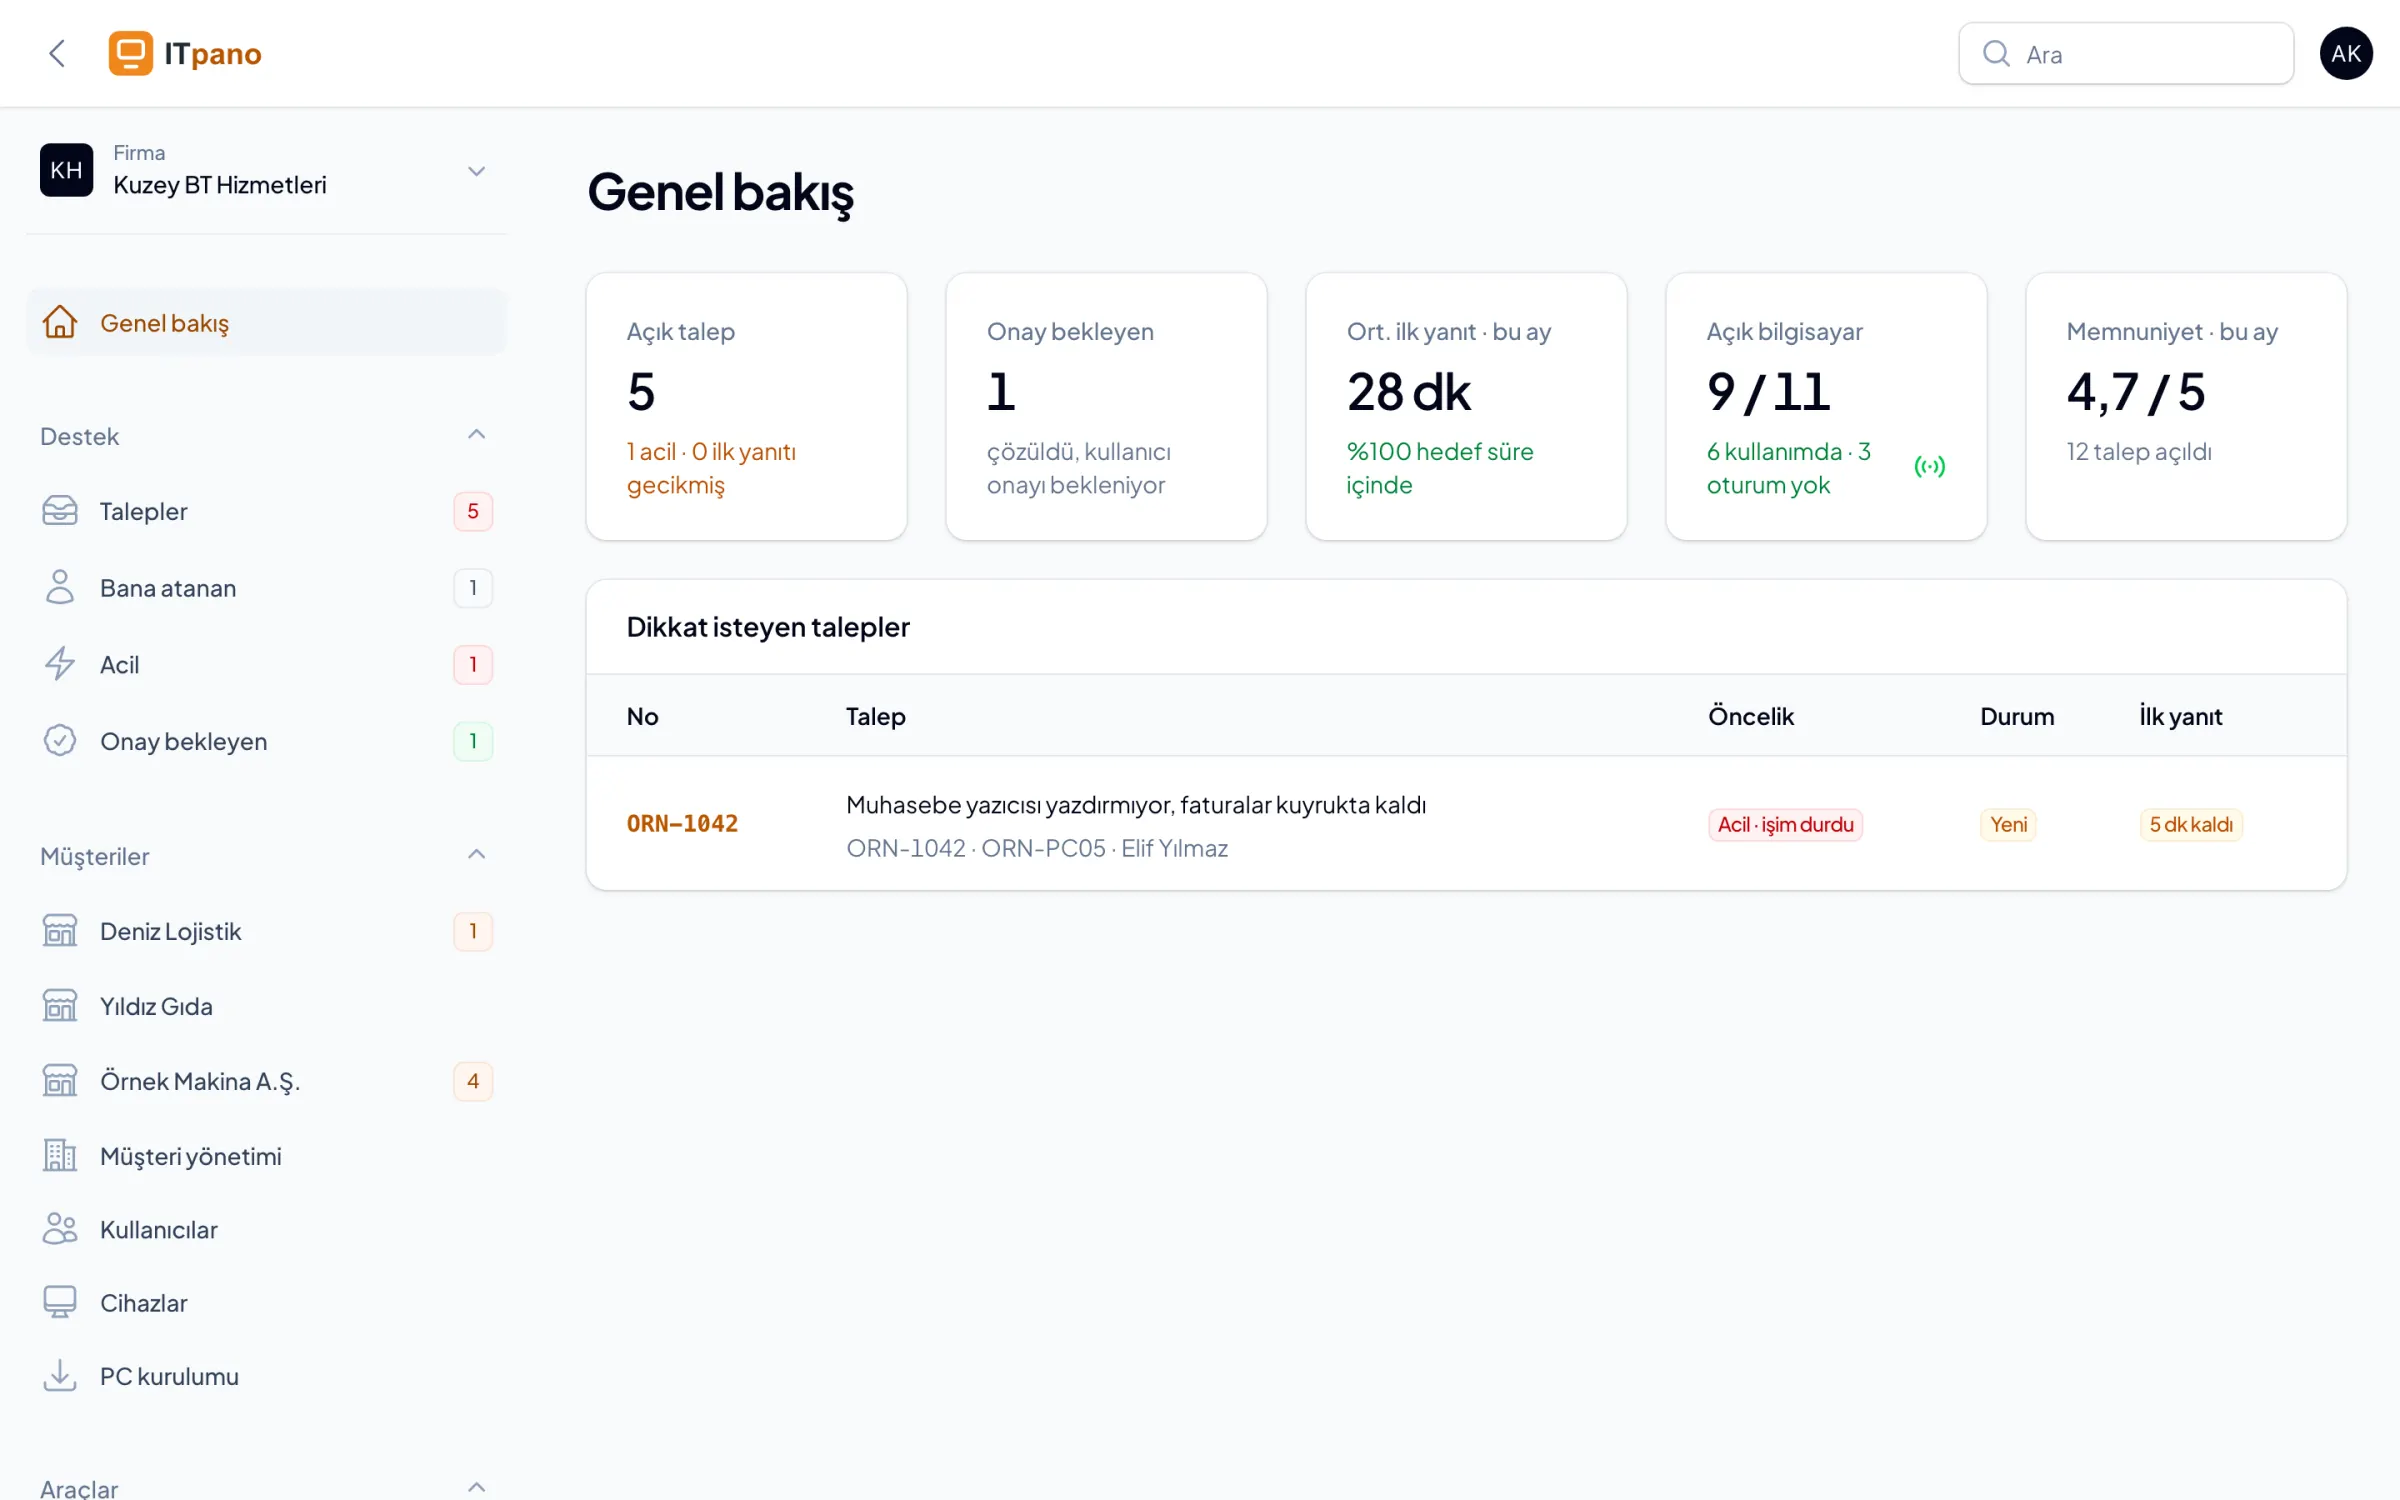Click the Acil lightning bolt icon
The image size is (2400, 1500).
tap(60, 664)
